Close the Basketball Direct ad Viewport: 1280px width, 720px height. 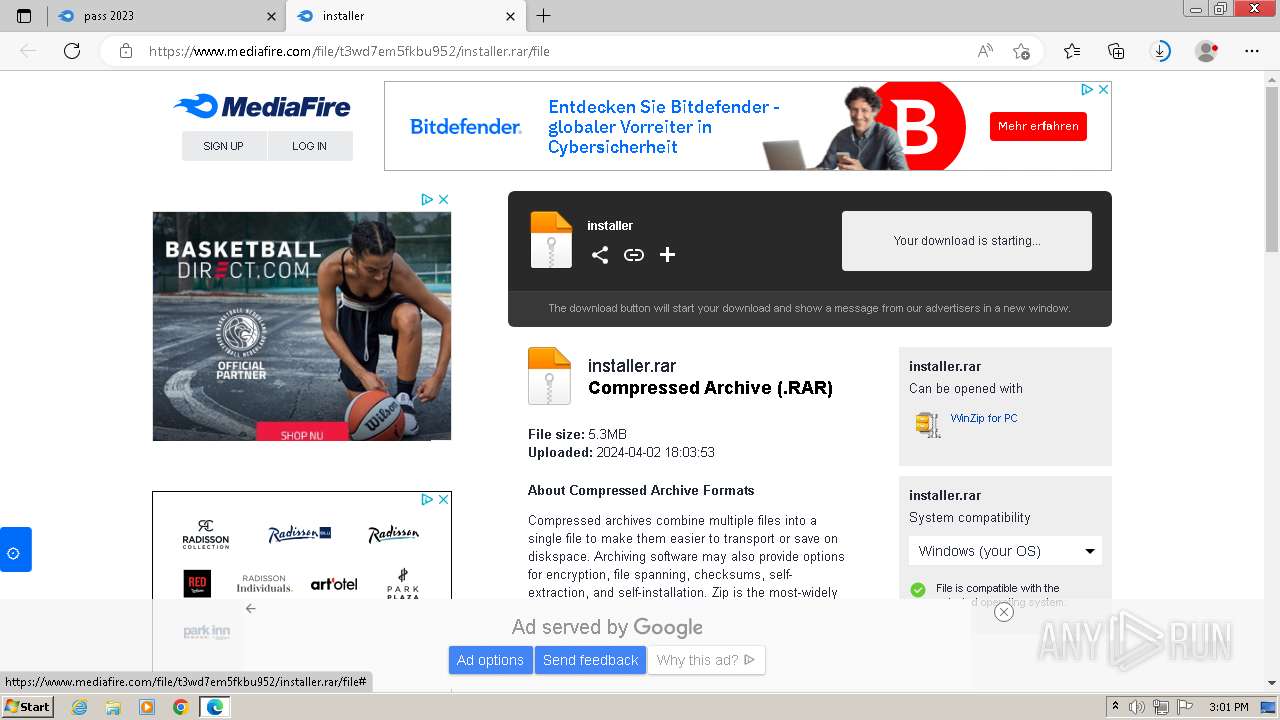coord(444,199)
